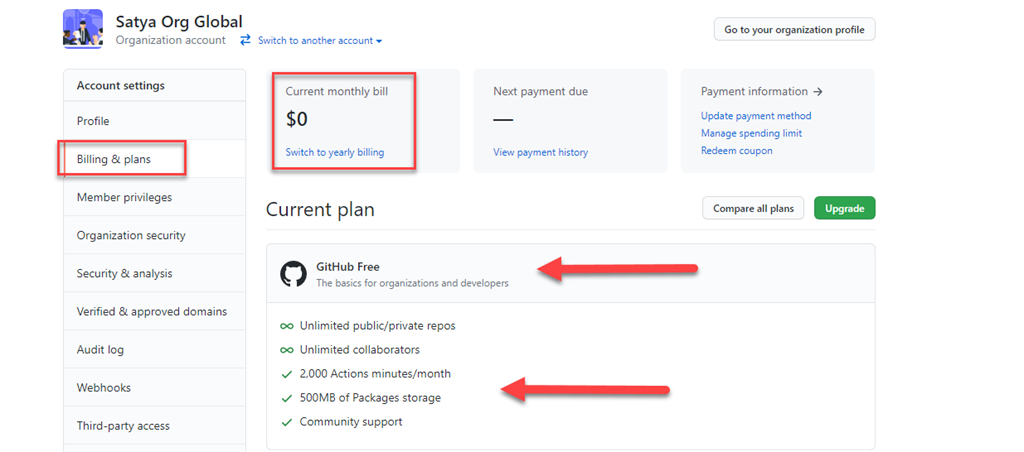The height and width of the screenshot is (452, 1024).
Task: Click checkmark icon beside 2,000 Actions minutes
Action: (x=286, y=374)
